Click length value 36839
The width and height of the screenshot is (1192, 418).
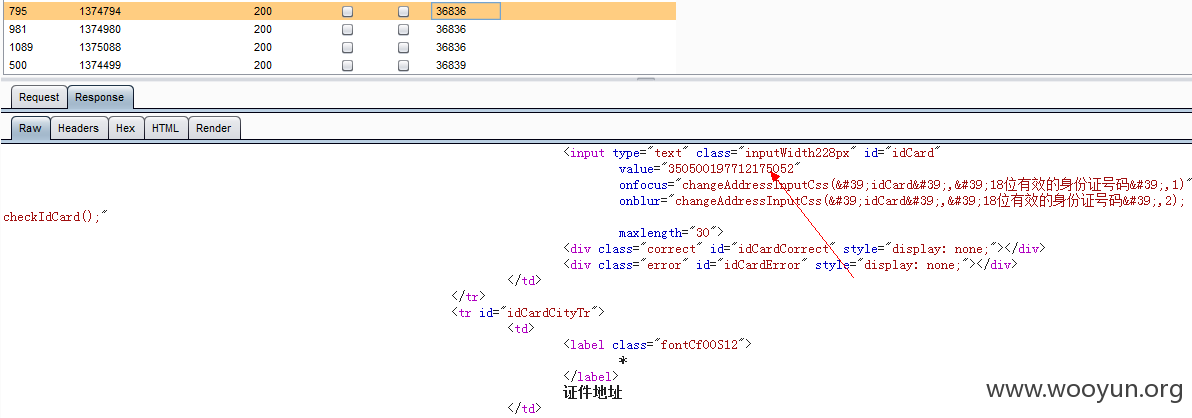tap(451, 65)
